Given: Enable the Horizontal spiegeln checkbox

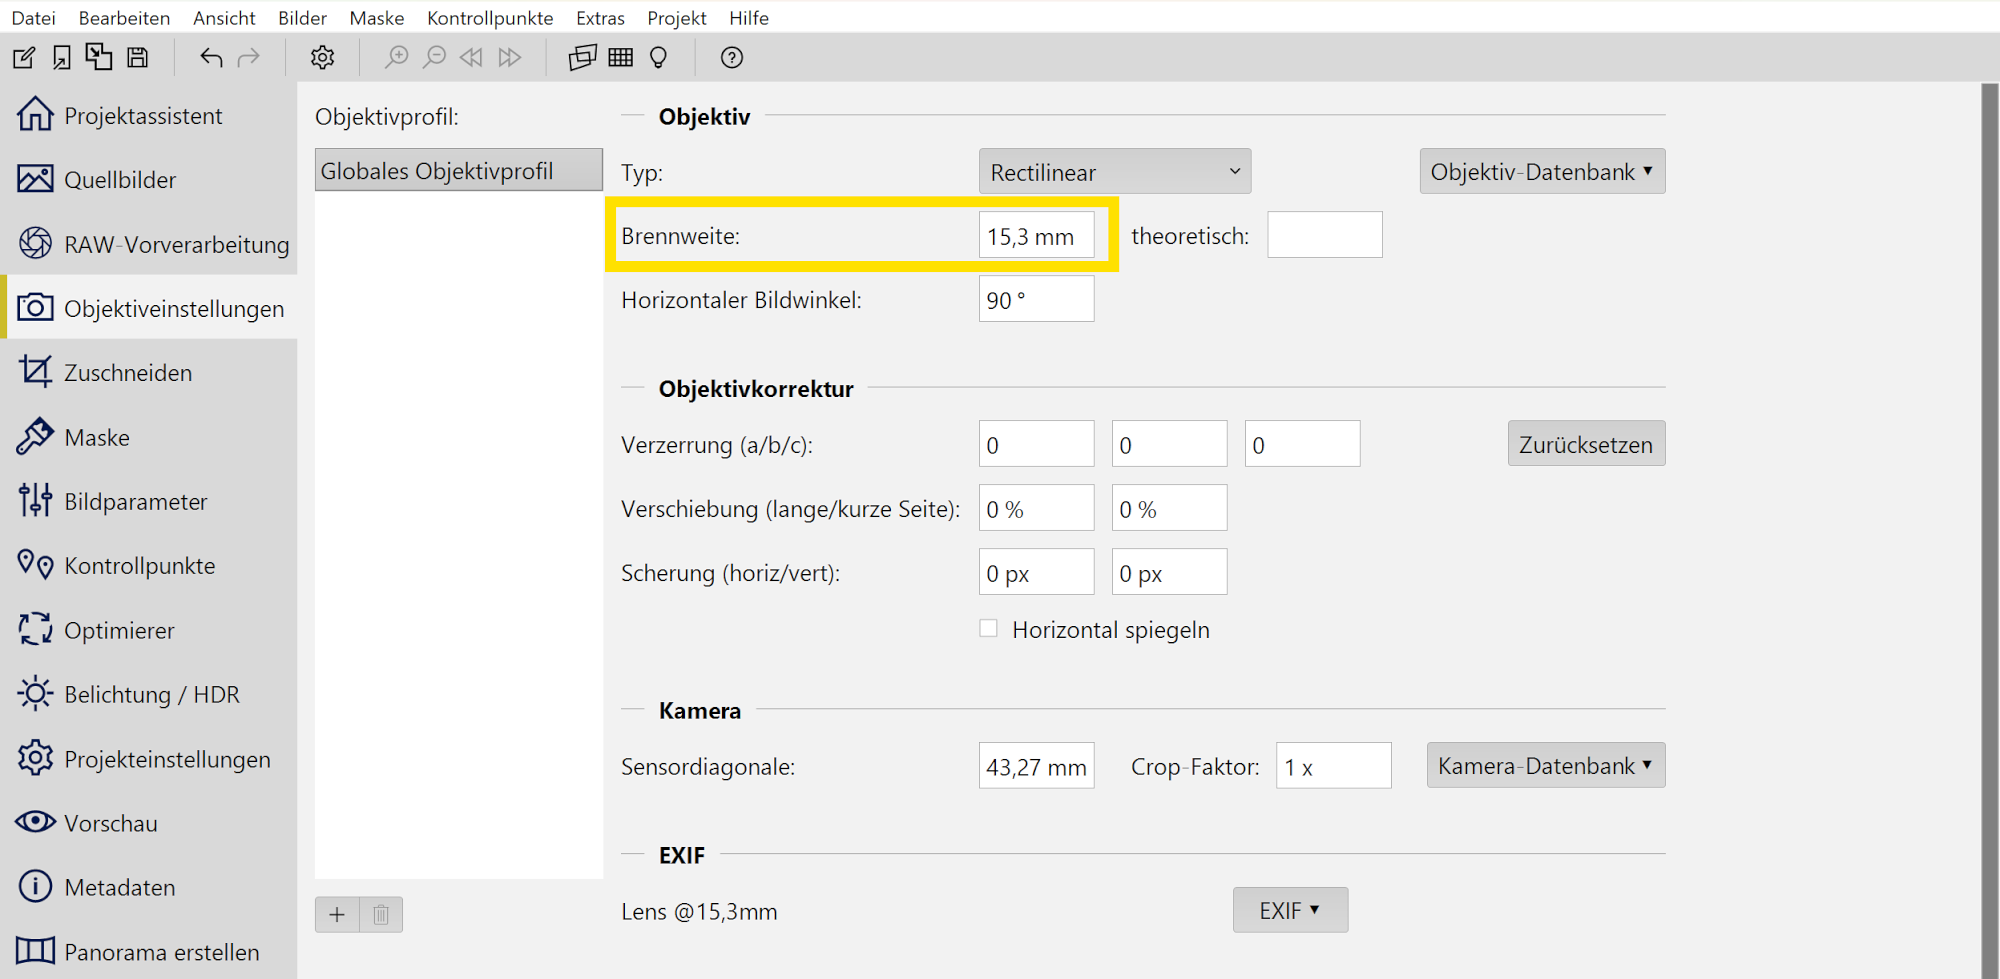Looking at the screenshot, I should coord(989,629).
